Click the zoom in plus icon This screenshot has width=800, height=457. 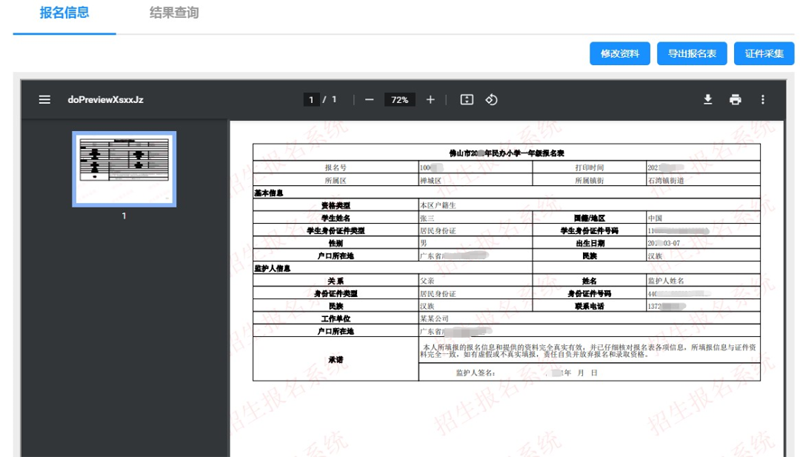point(431,100)
